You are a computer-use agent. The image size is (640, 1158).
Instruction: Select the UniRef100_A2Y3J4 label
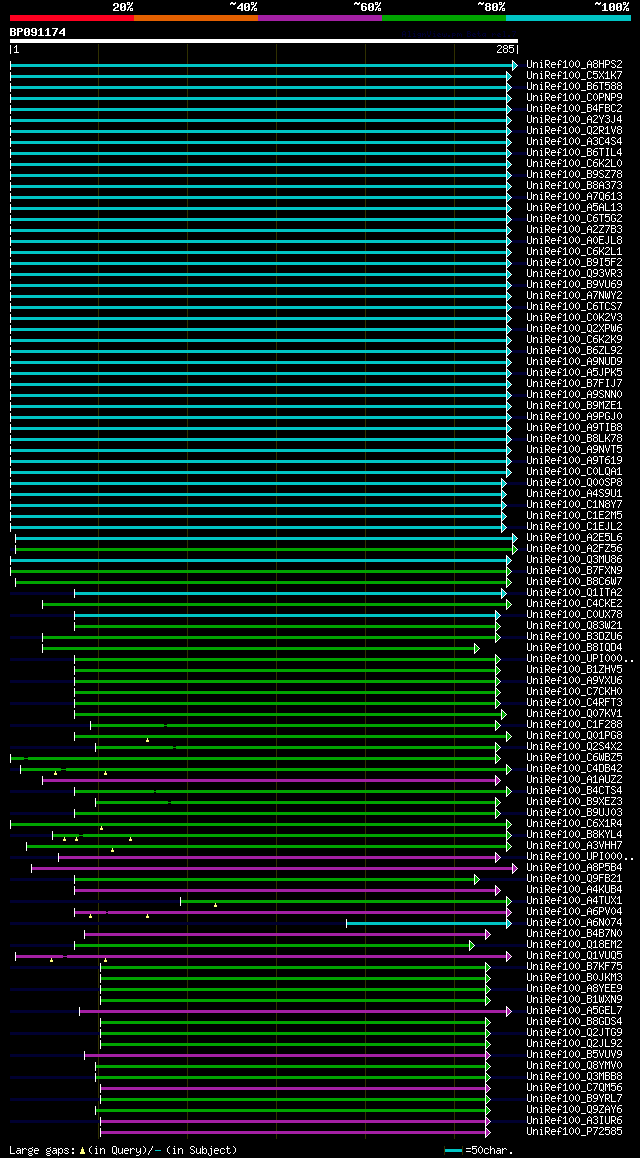(x=574, y=120)
